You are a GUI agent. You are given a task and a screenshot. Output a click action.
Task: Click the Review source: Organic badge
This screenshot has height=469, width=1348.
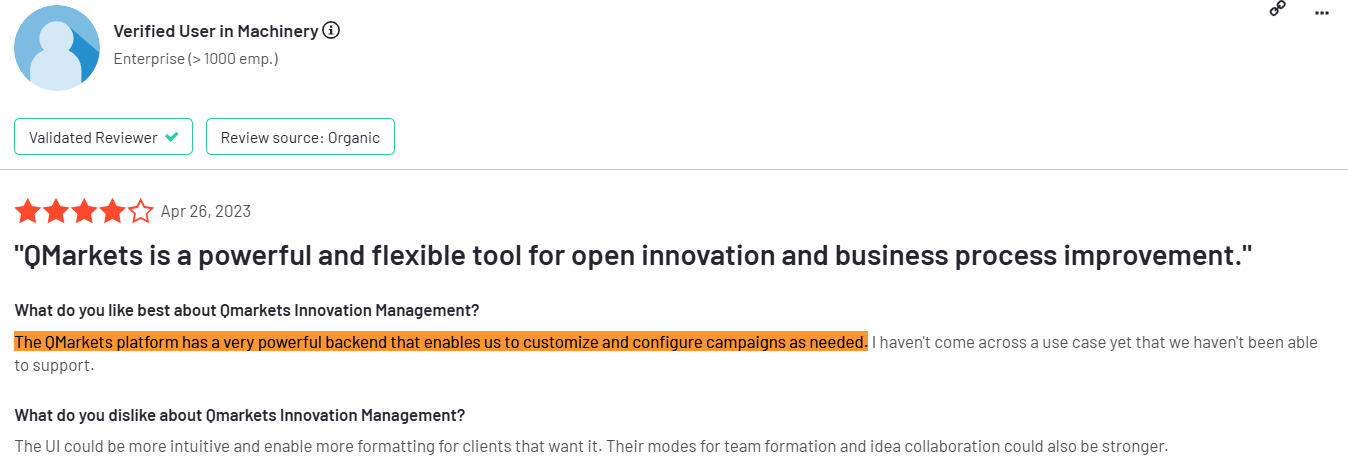pyautogui.click(x=300, y=137)
